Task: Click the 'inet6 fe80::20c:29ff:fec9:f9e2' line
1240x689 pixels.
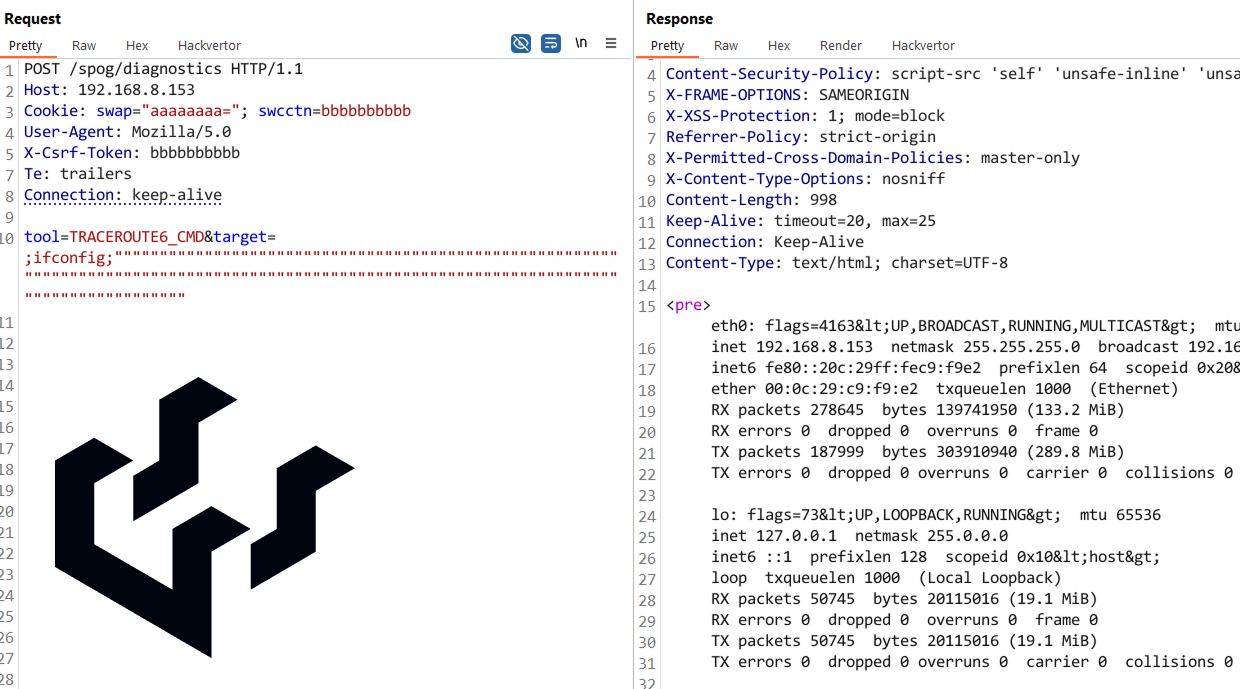Action: click(x=975, y=368)
